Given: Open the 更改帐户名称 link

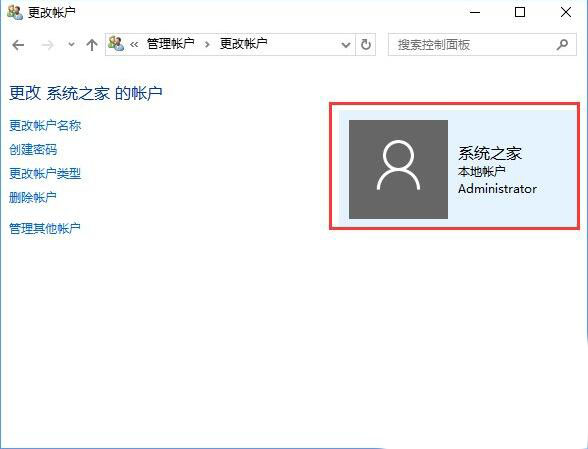Looking at the screenshot, I should (x=45, y=126).
